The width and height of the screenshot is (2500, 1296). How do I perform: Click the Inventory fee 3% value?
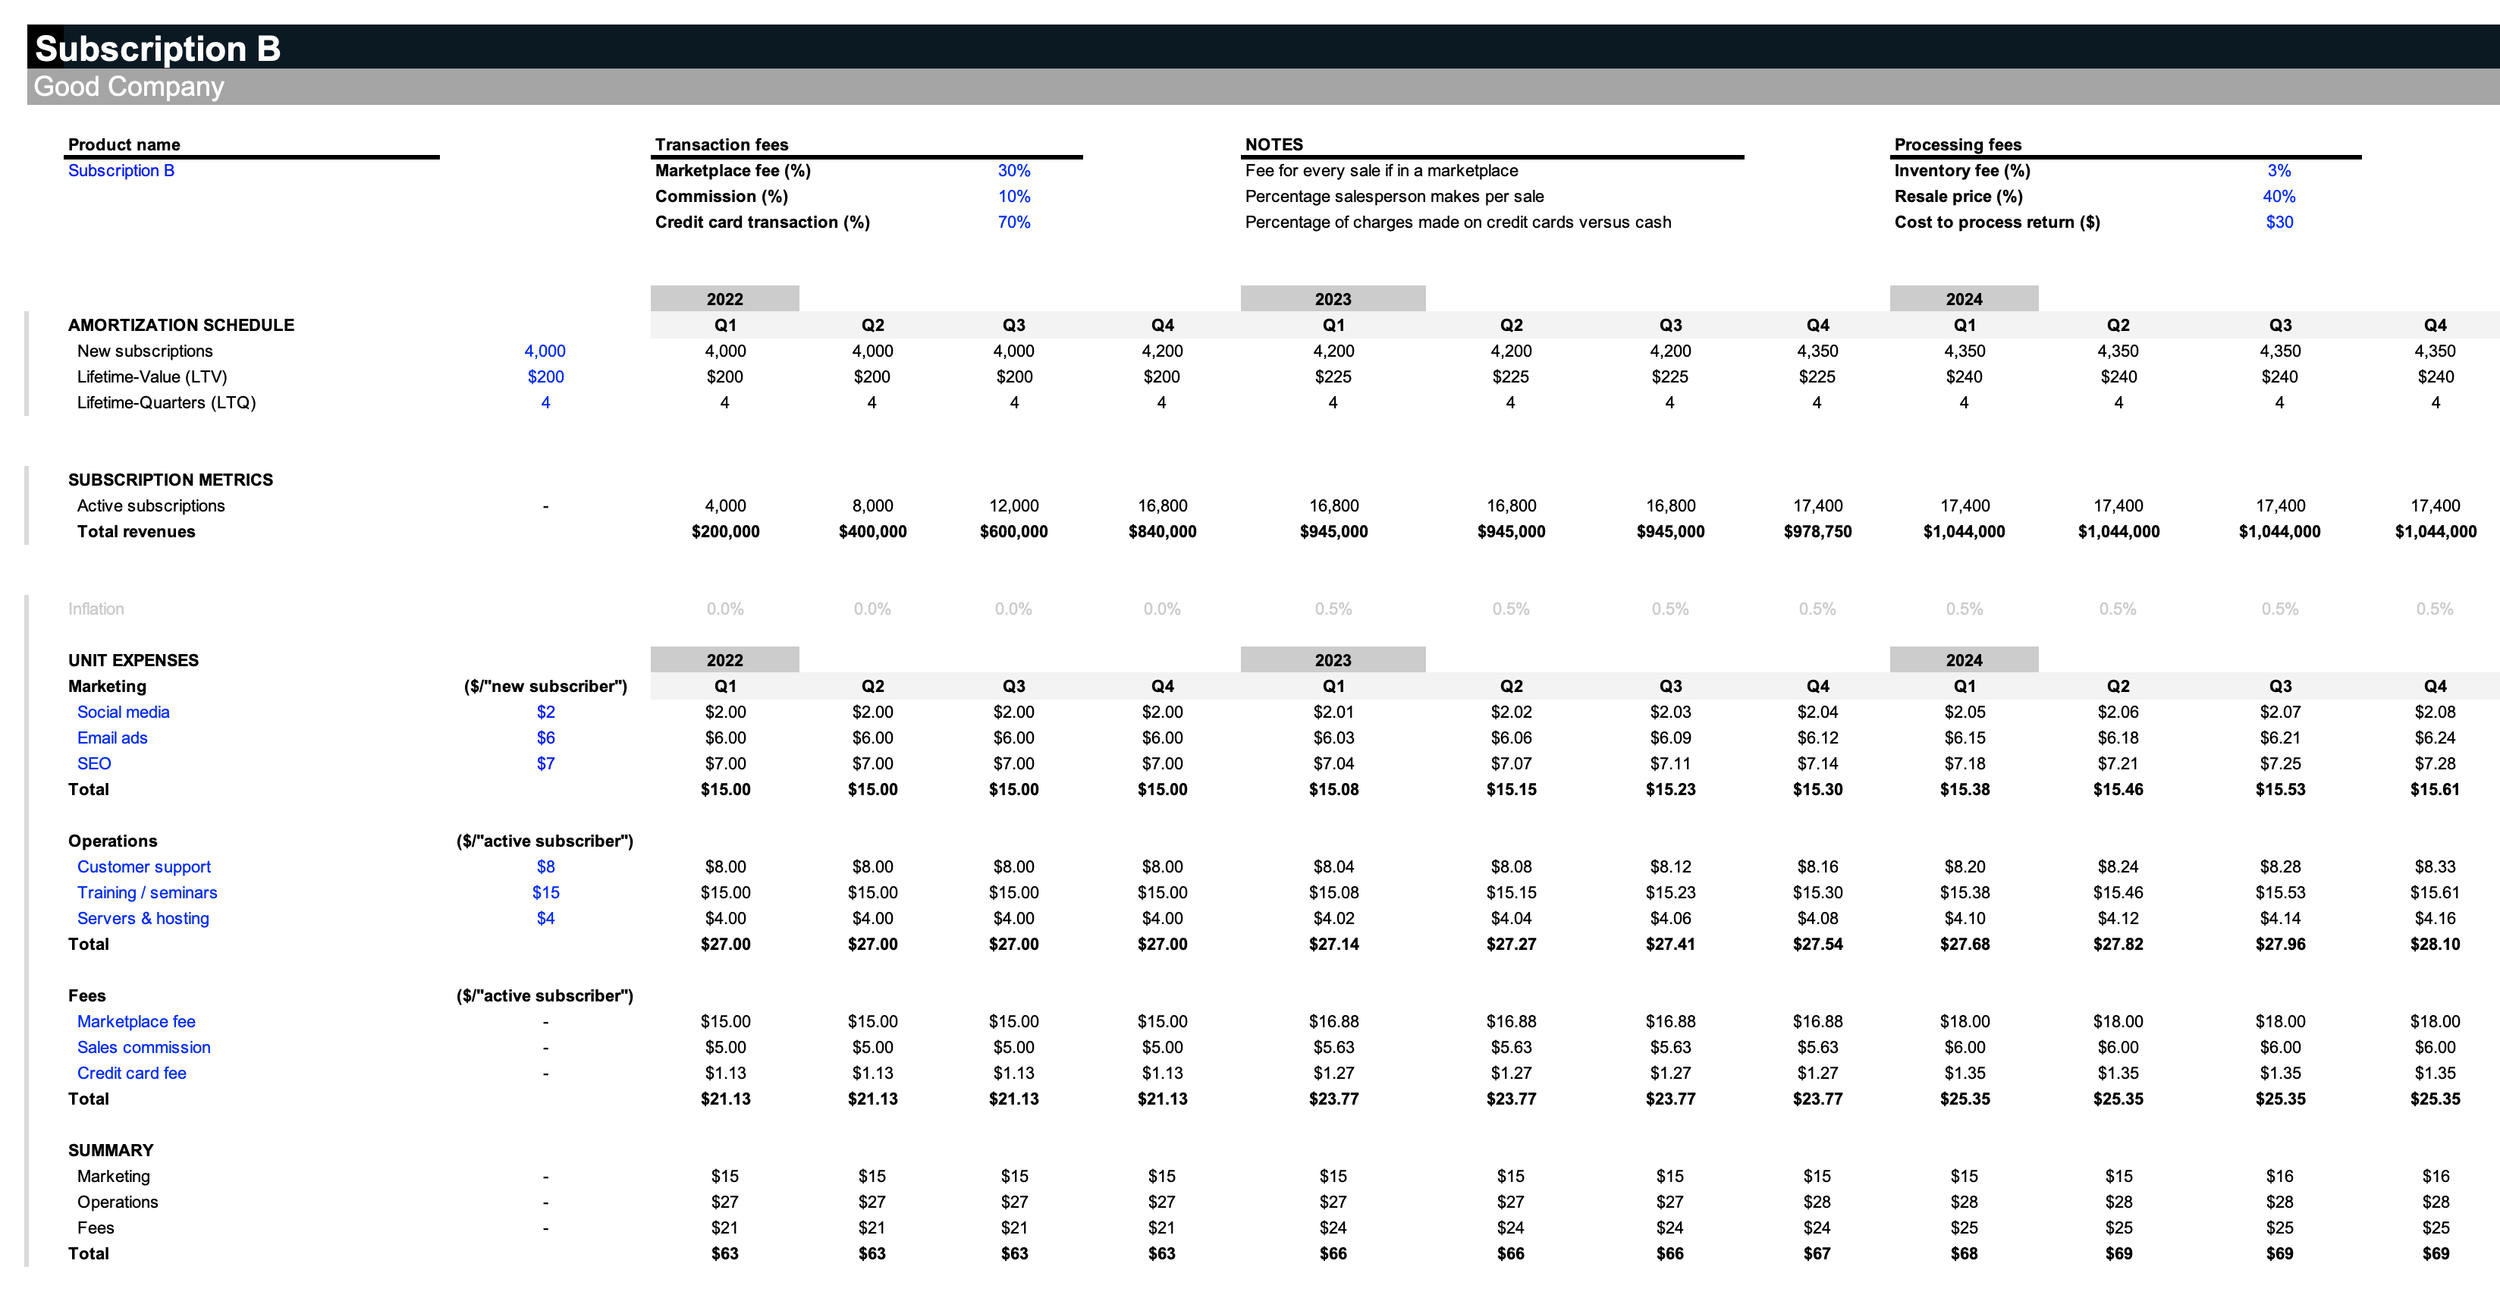click(x=2278, y=171)
